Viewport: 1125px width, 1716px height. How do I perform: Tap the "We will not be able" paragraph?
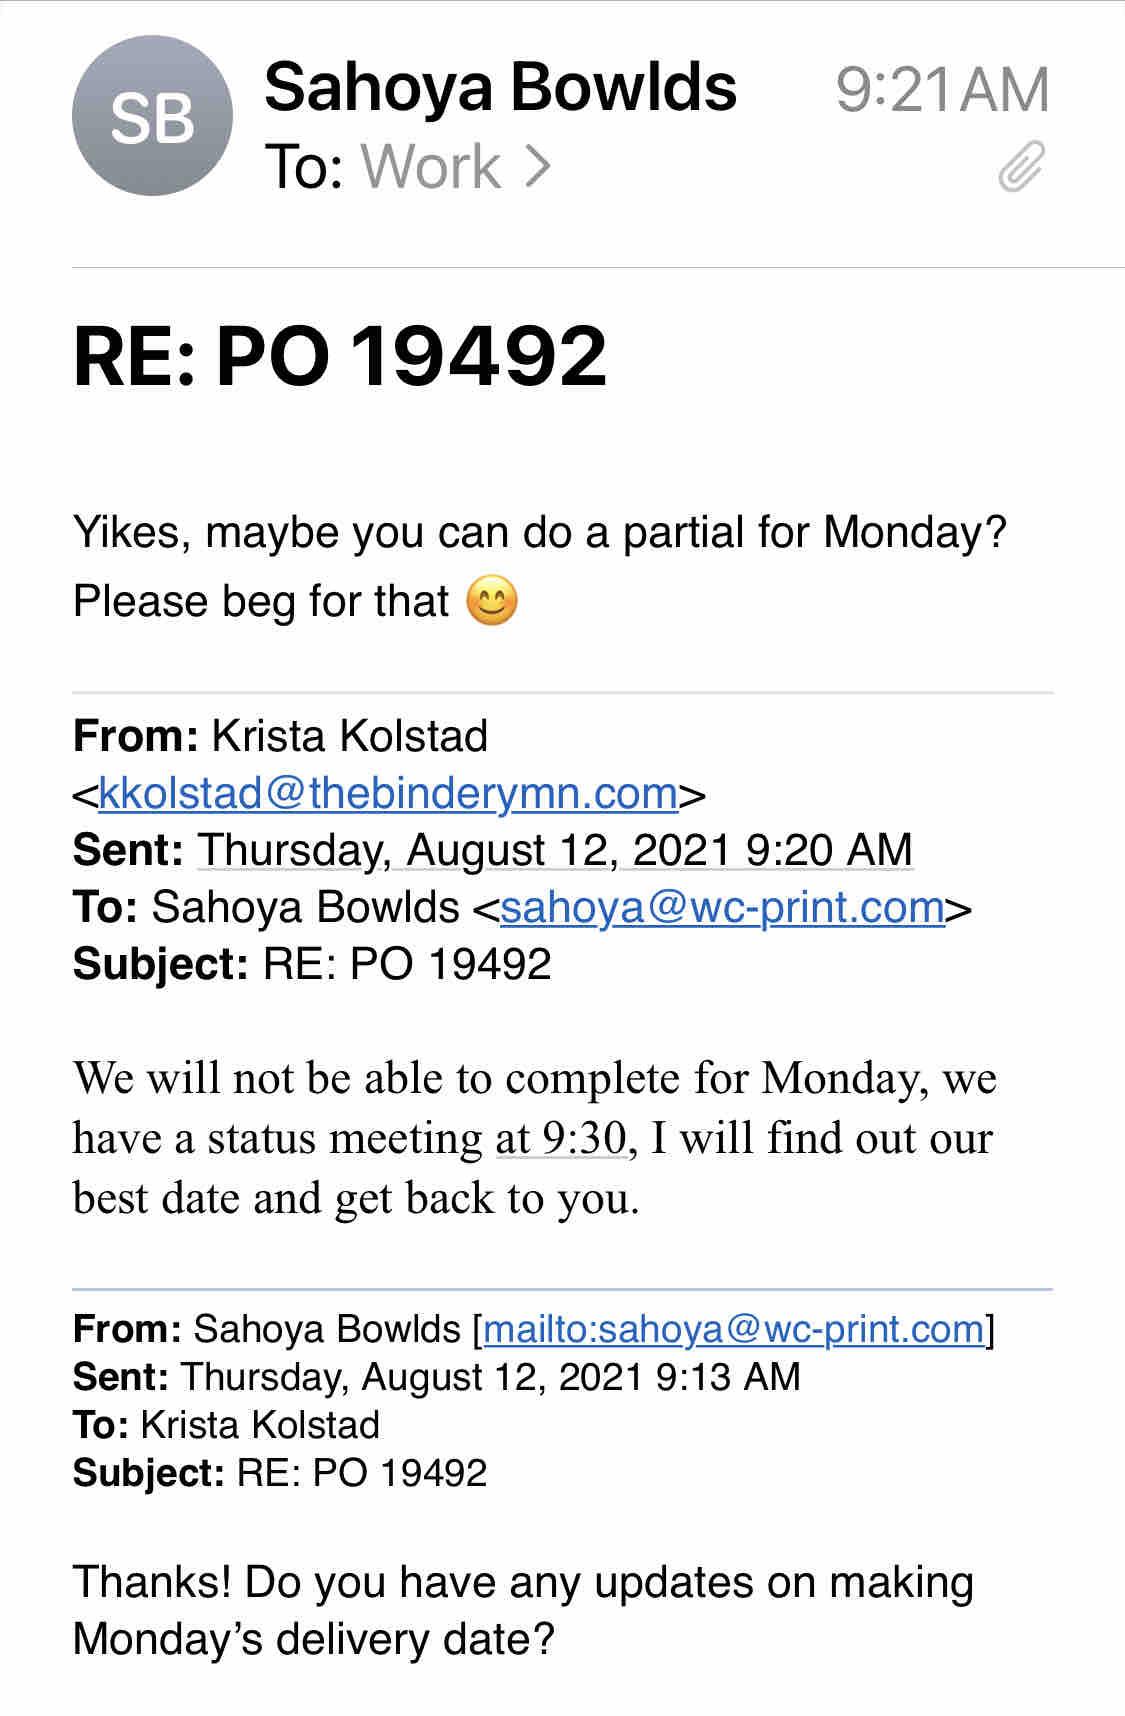point(534,1138)
